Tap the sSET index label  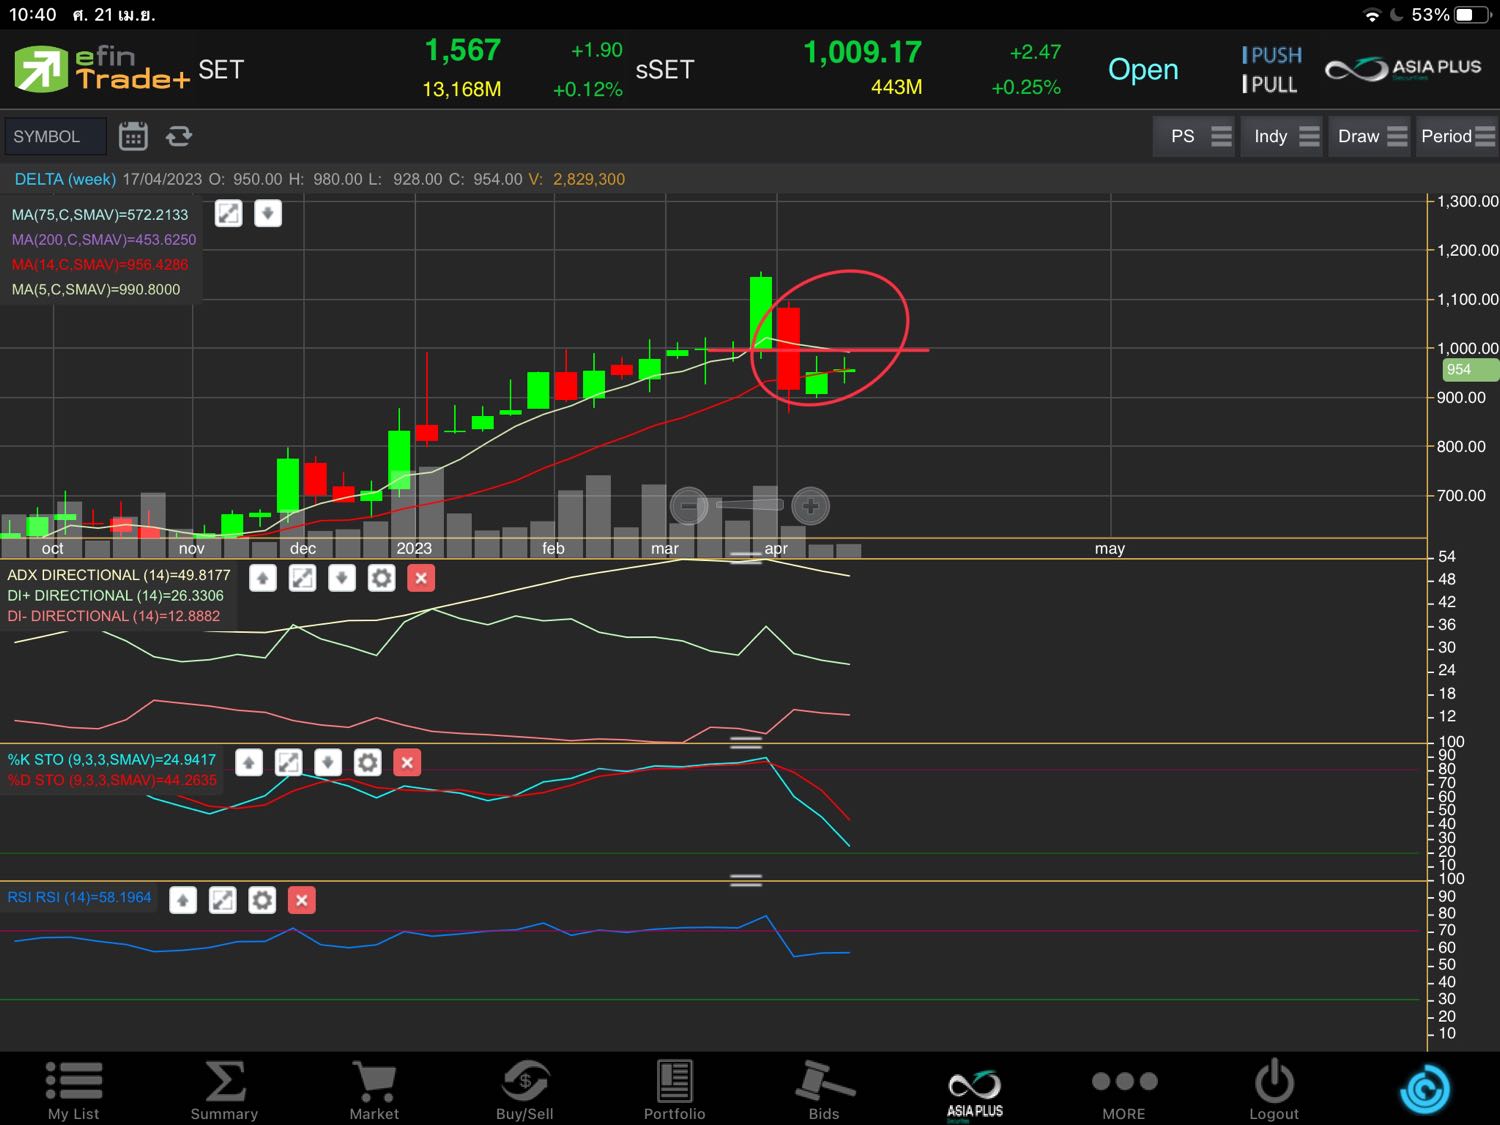pos(665,69)
